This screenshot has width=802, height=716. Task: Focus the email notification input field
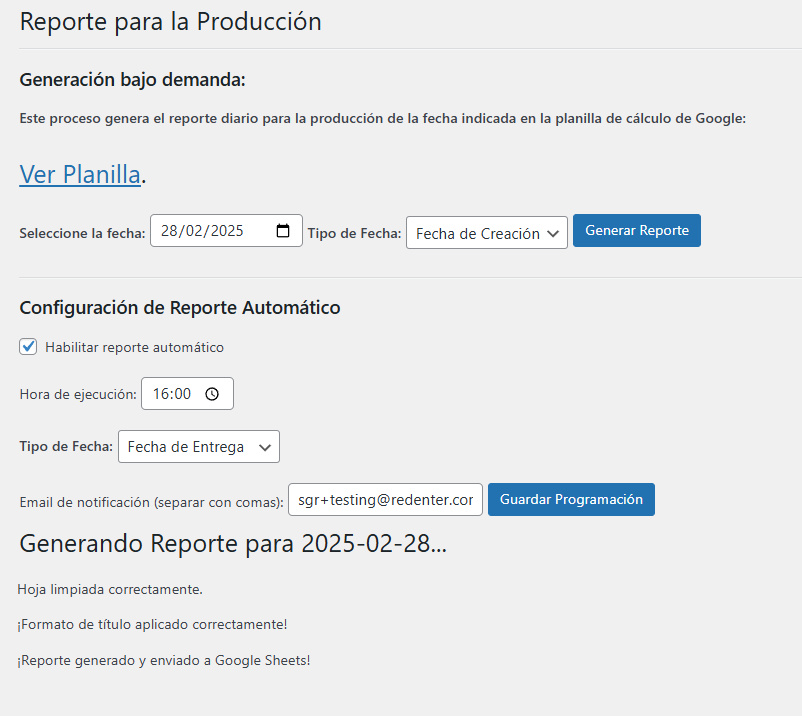[385, 500]
